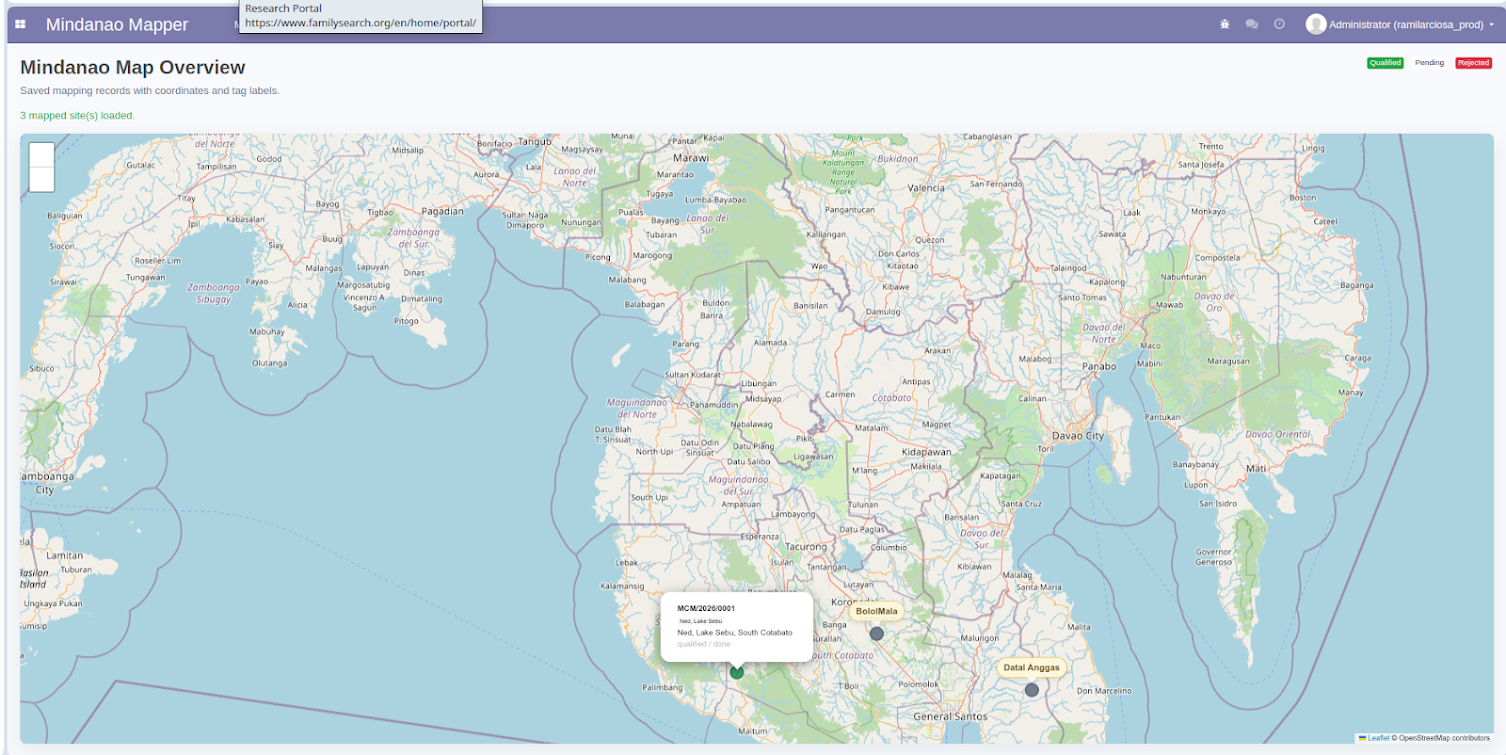
Task: Click the BololMala tag label
Action: (x=877, y=611)
